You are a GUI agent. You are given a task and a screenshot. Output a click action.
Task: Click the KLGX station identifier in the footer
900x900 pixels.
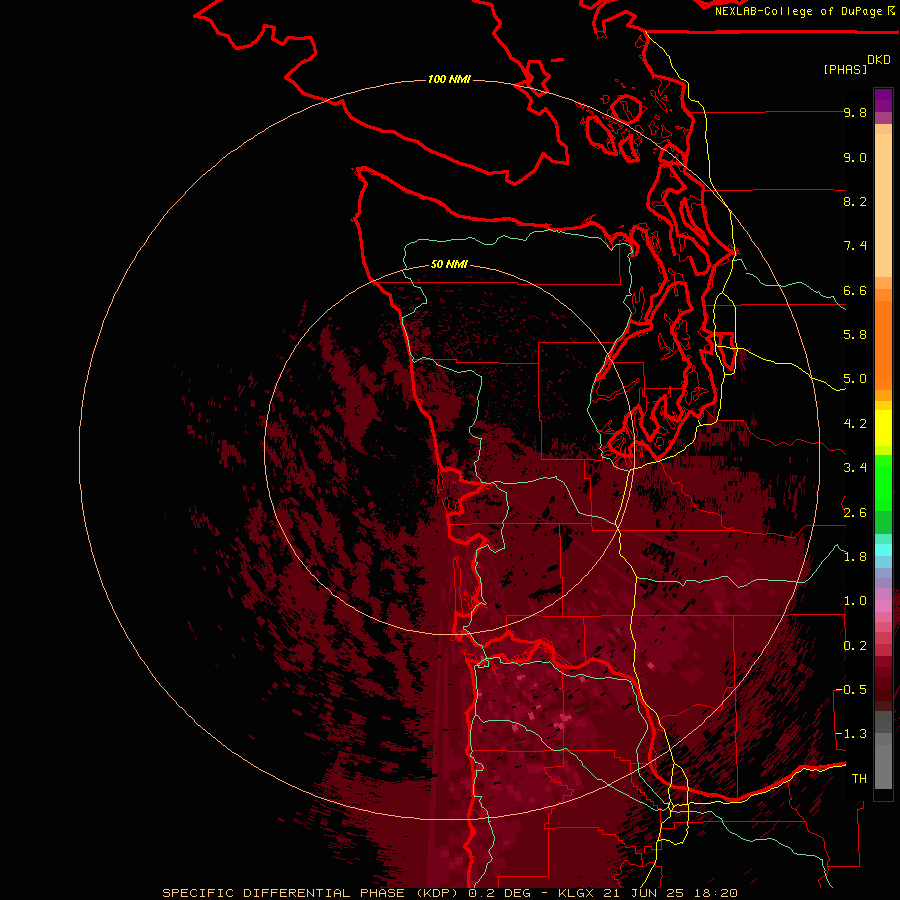click(577, 893)
